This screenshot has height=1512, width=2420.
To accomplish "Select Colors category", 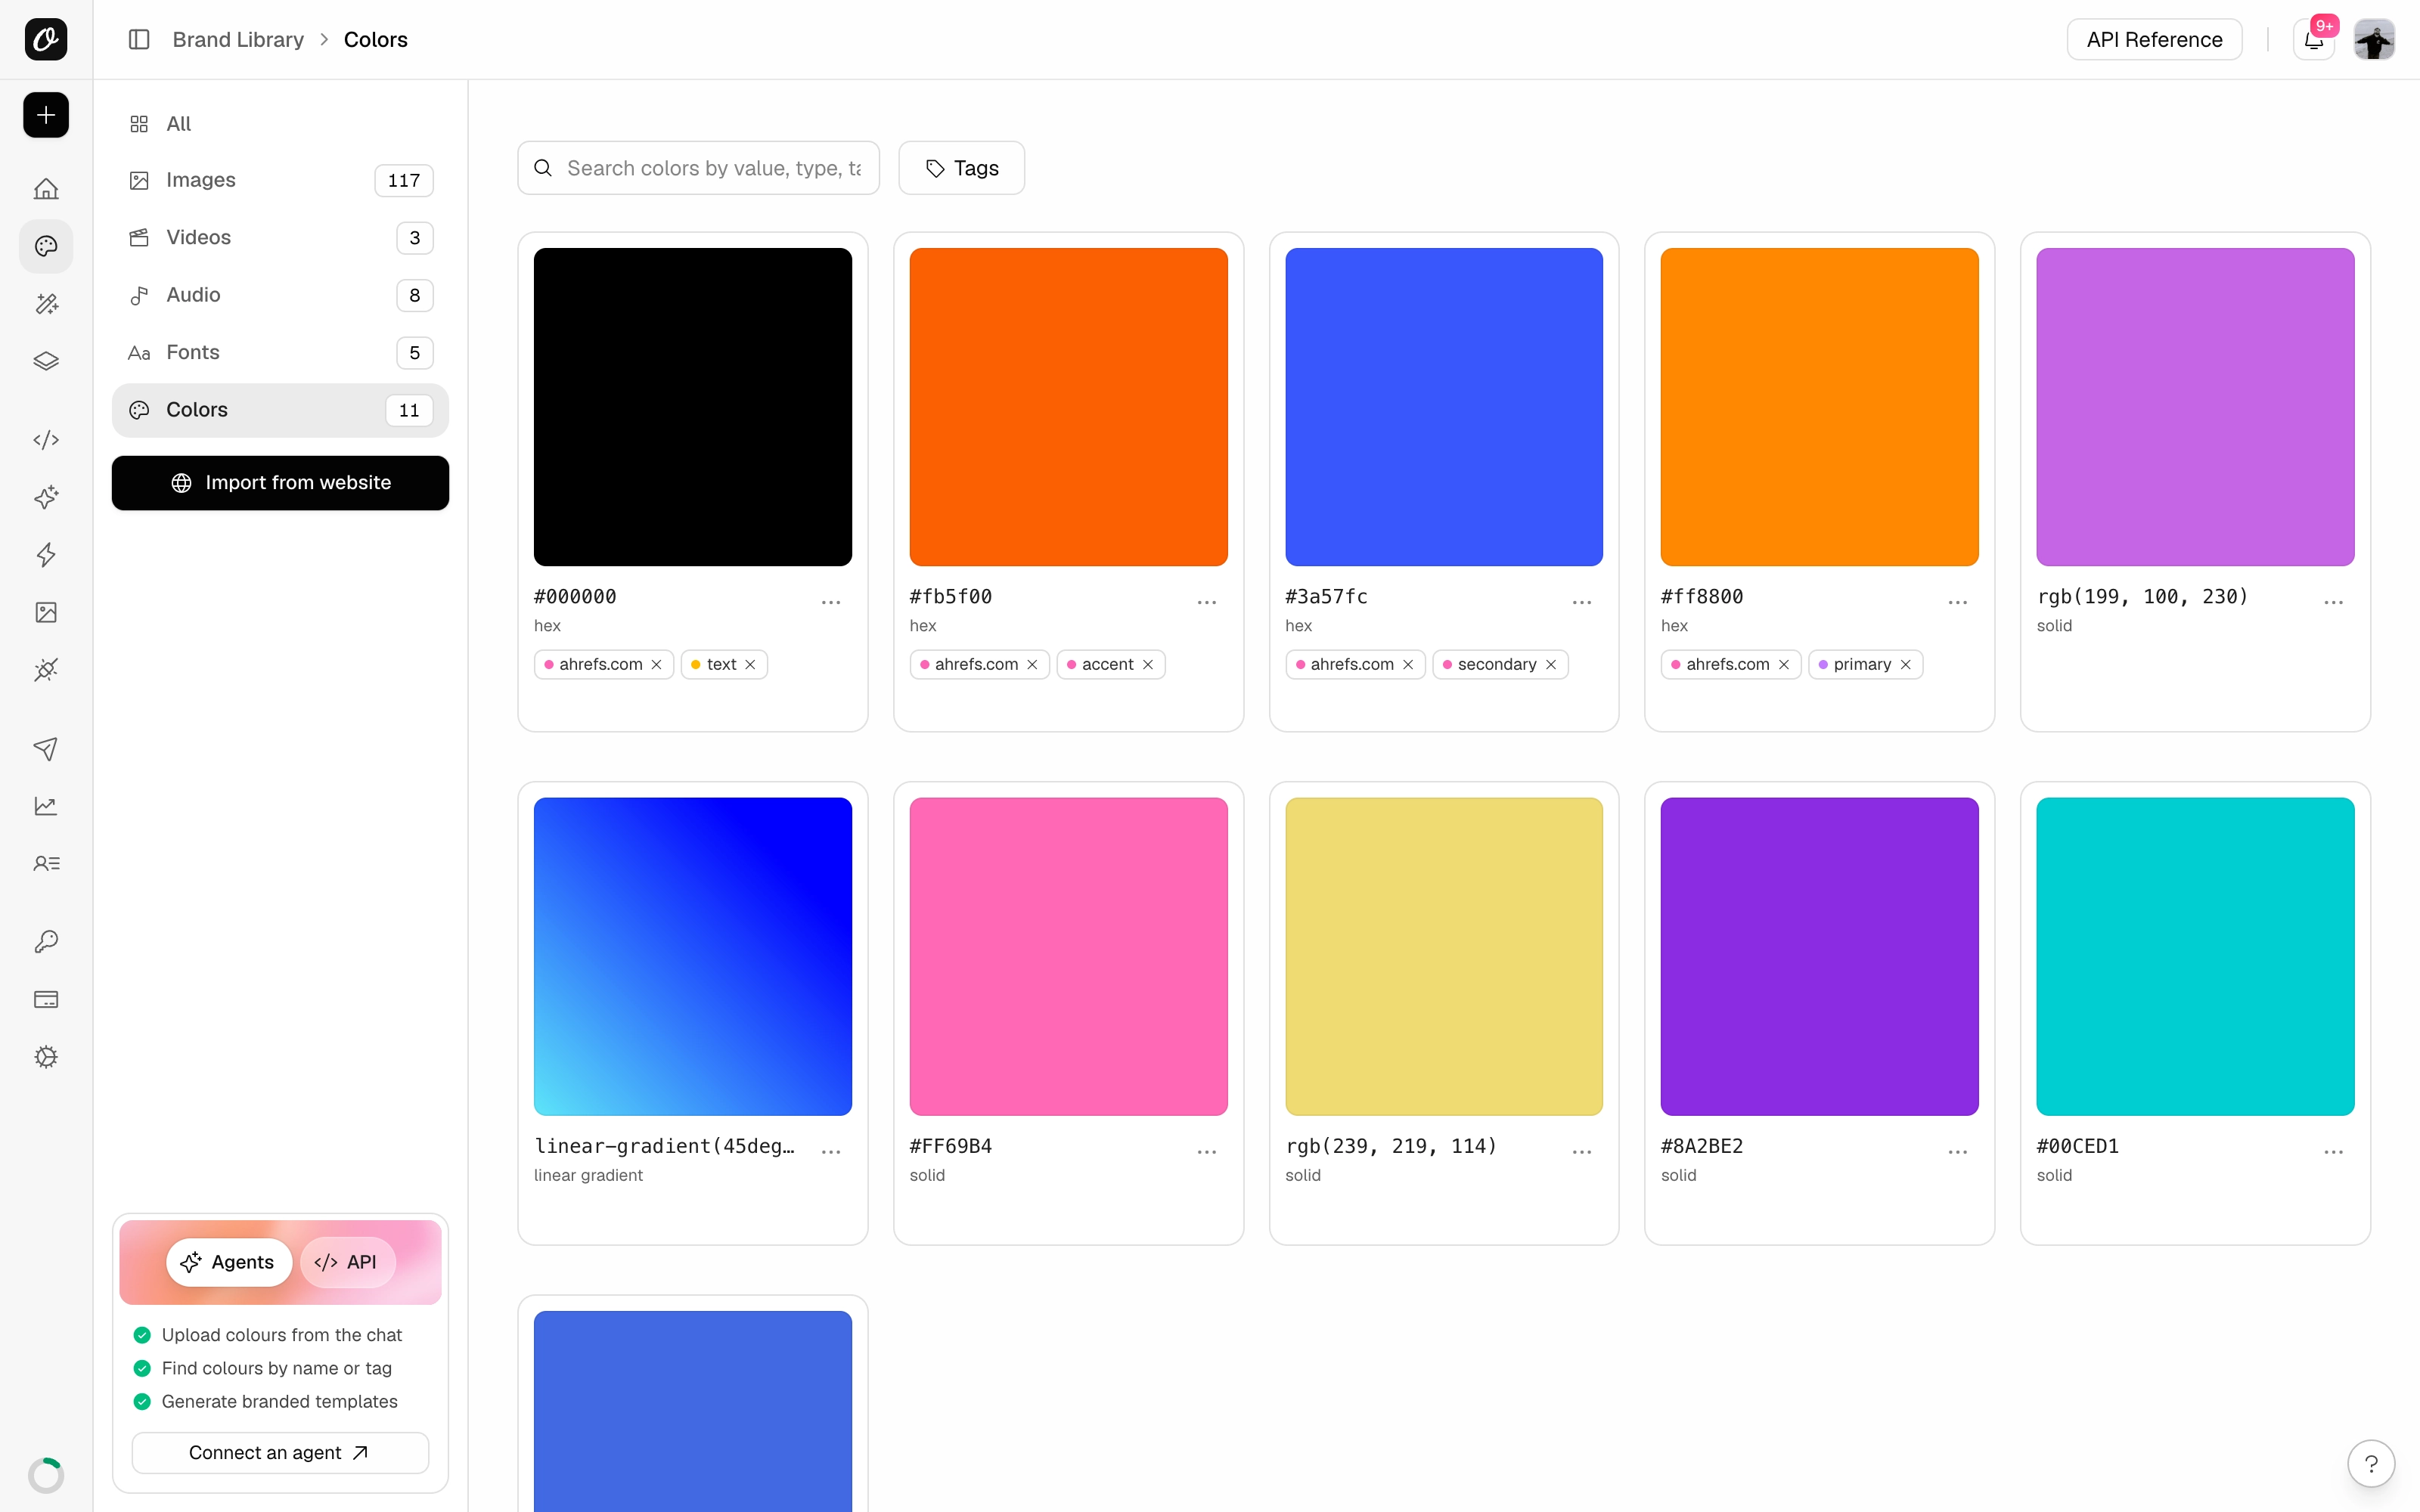I will pos(280,410).
